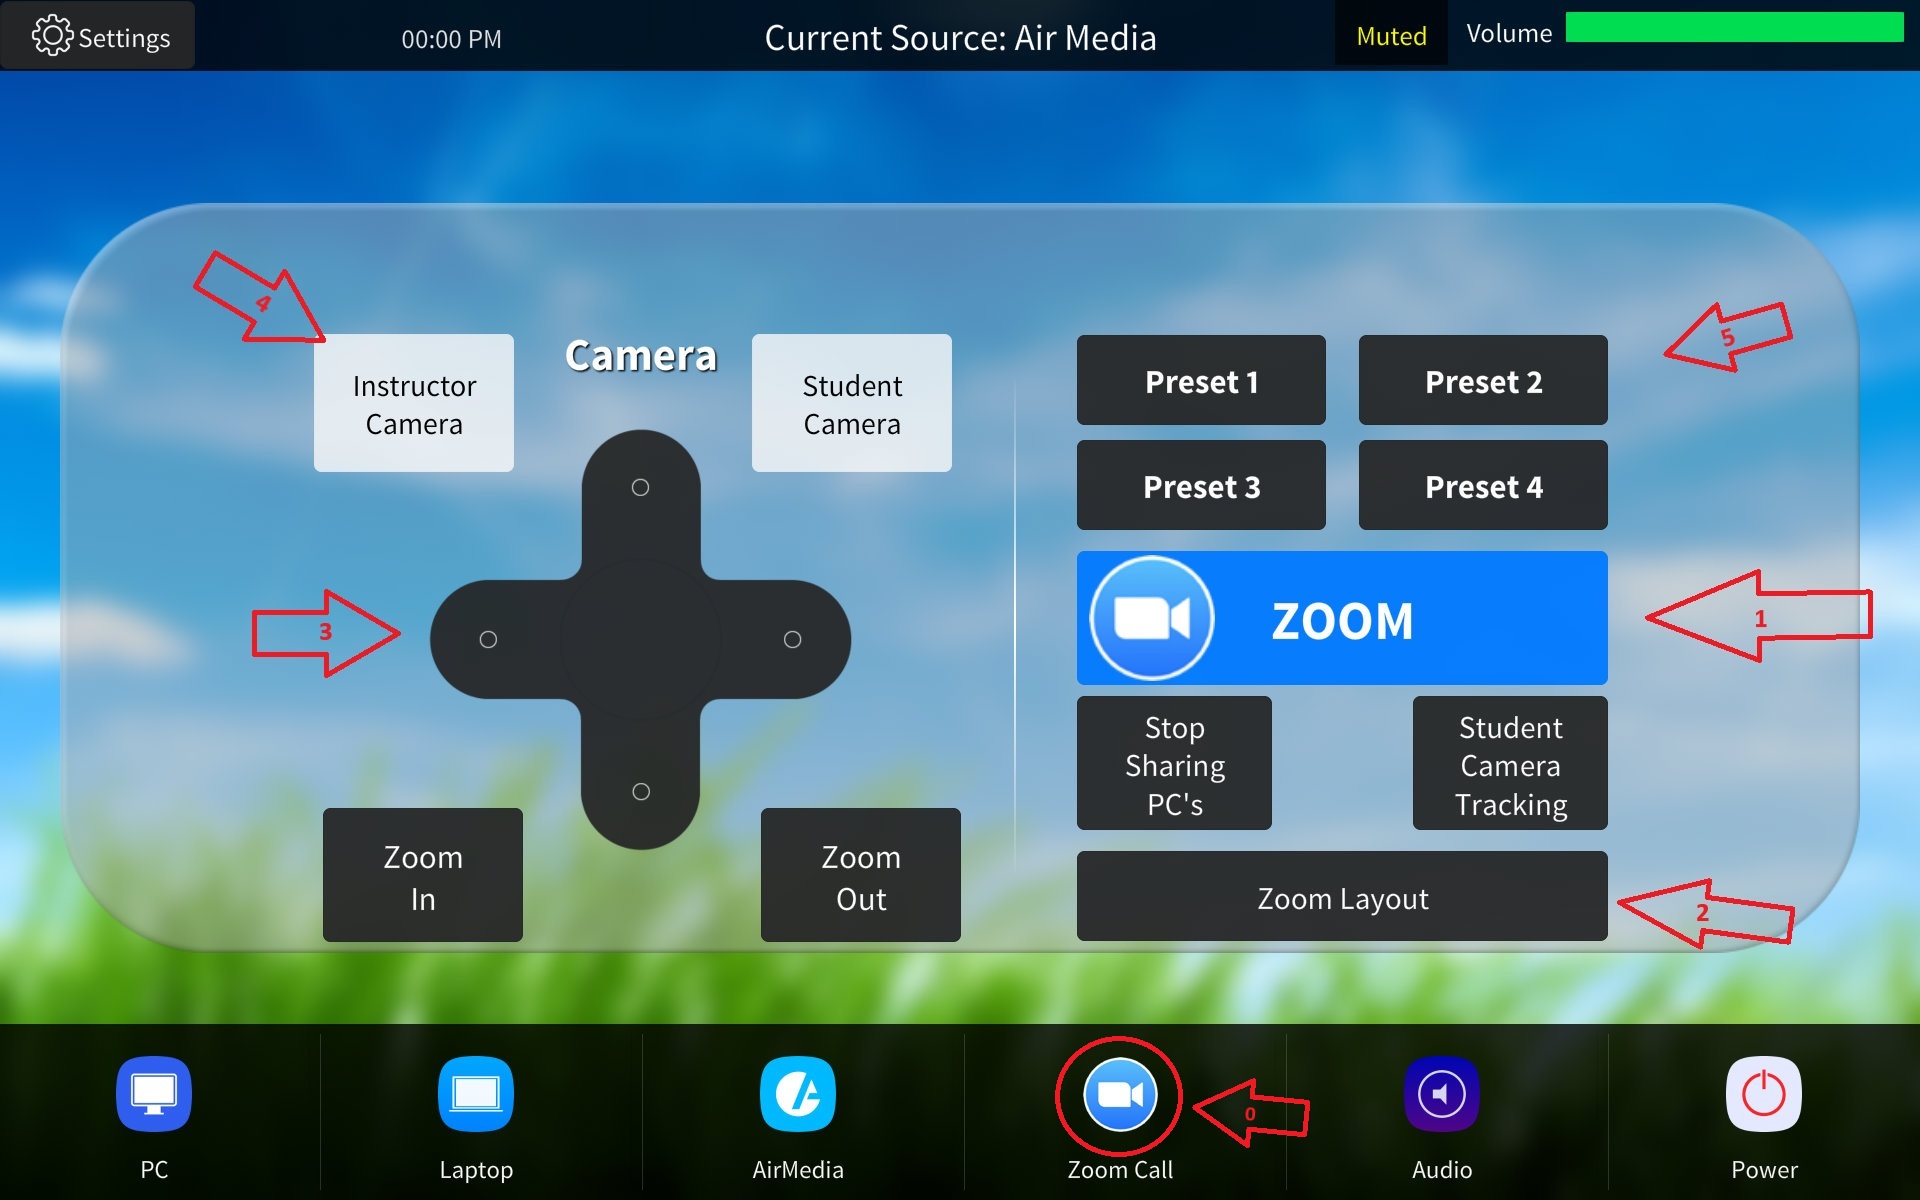Screen dimensions: 1920x1200
Task: Recall camera Preset 1
Action: [1201, 380]
